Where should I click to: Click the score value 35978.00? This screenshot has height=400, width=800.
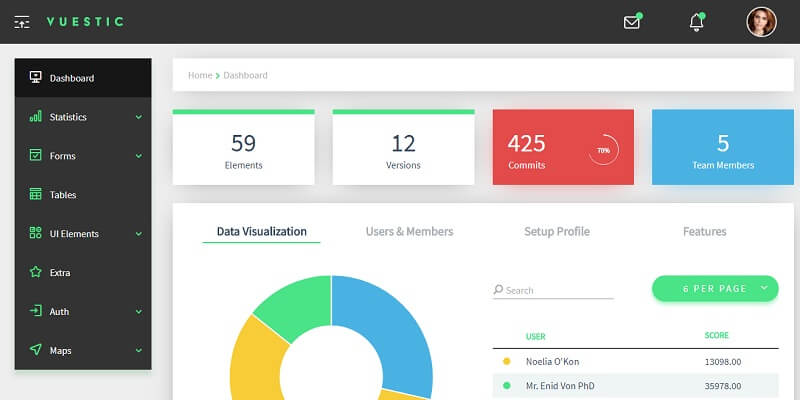(723, 386)
